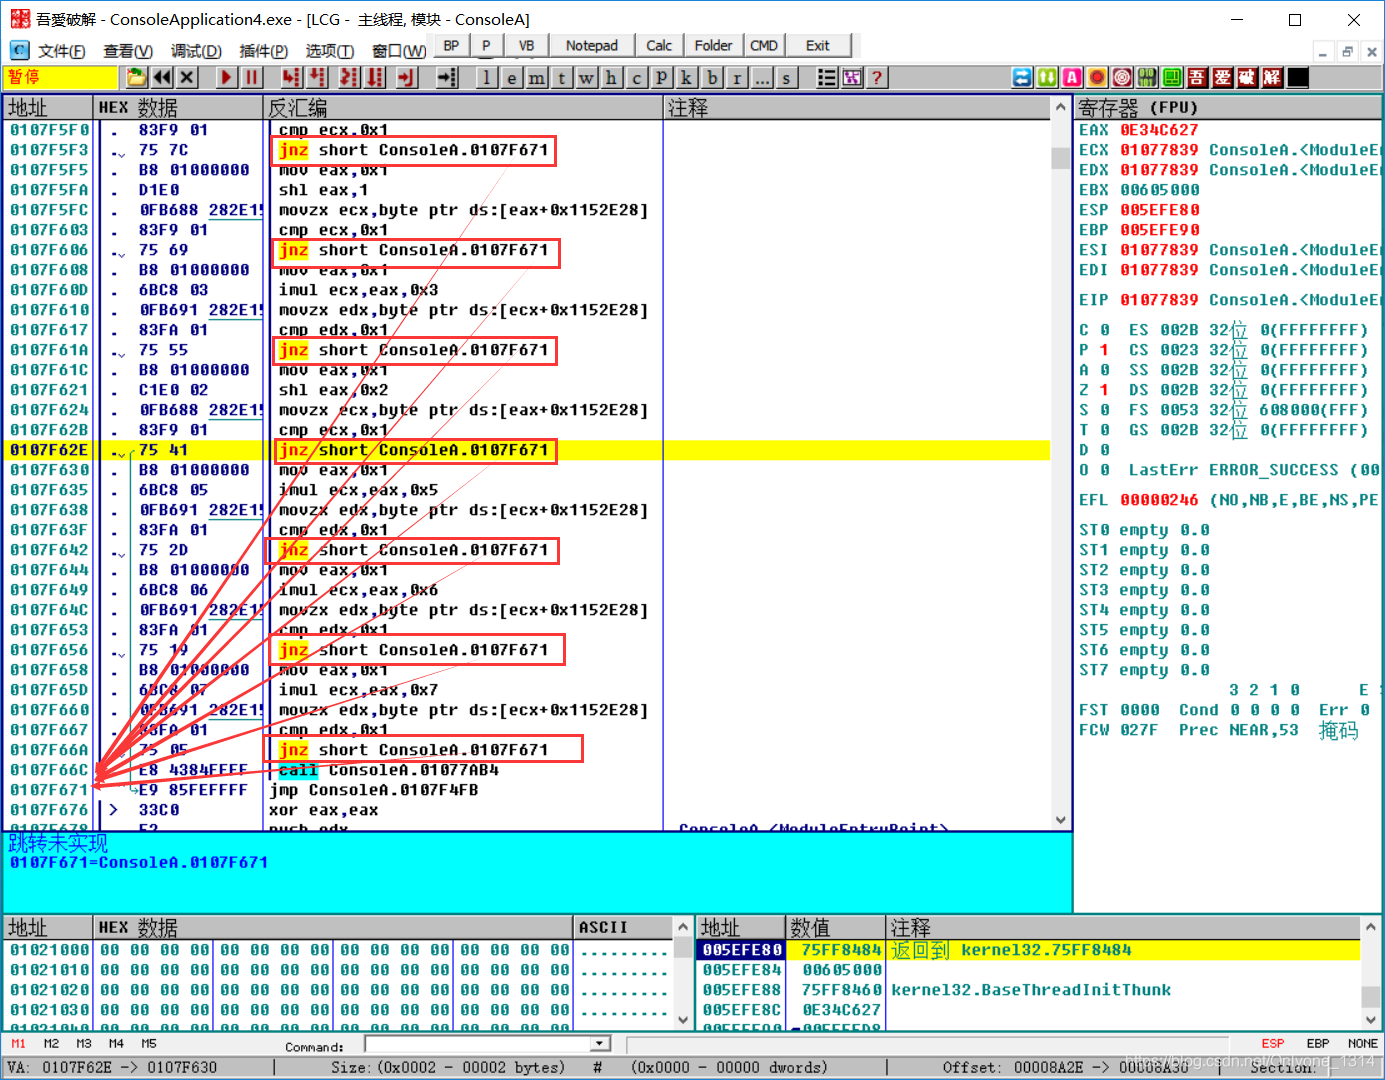Screen dimensions: 1385x1080
Task: Click the blue swap arrows plugin icon
Action: (x=1022, y=77)
